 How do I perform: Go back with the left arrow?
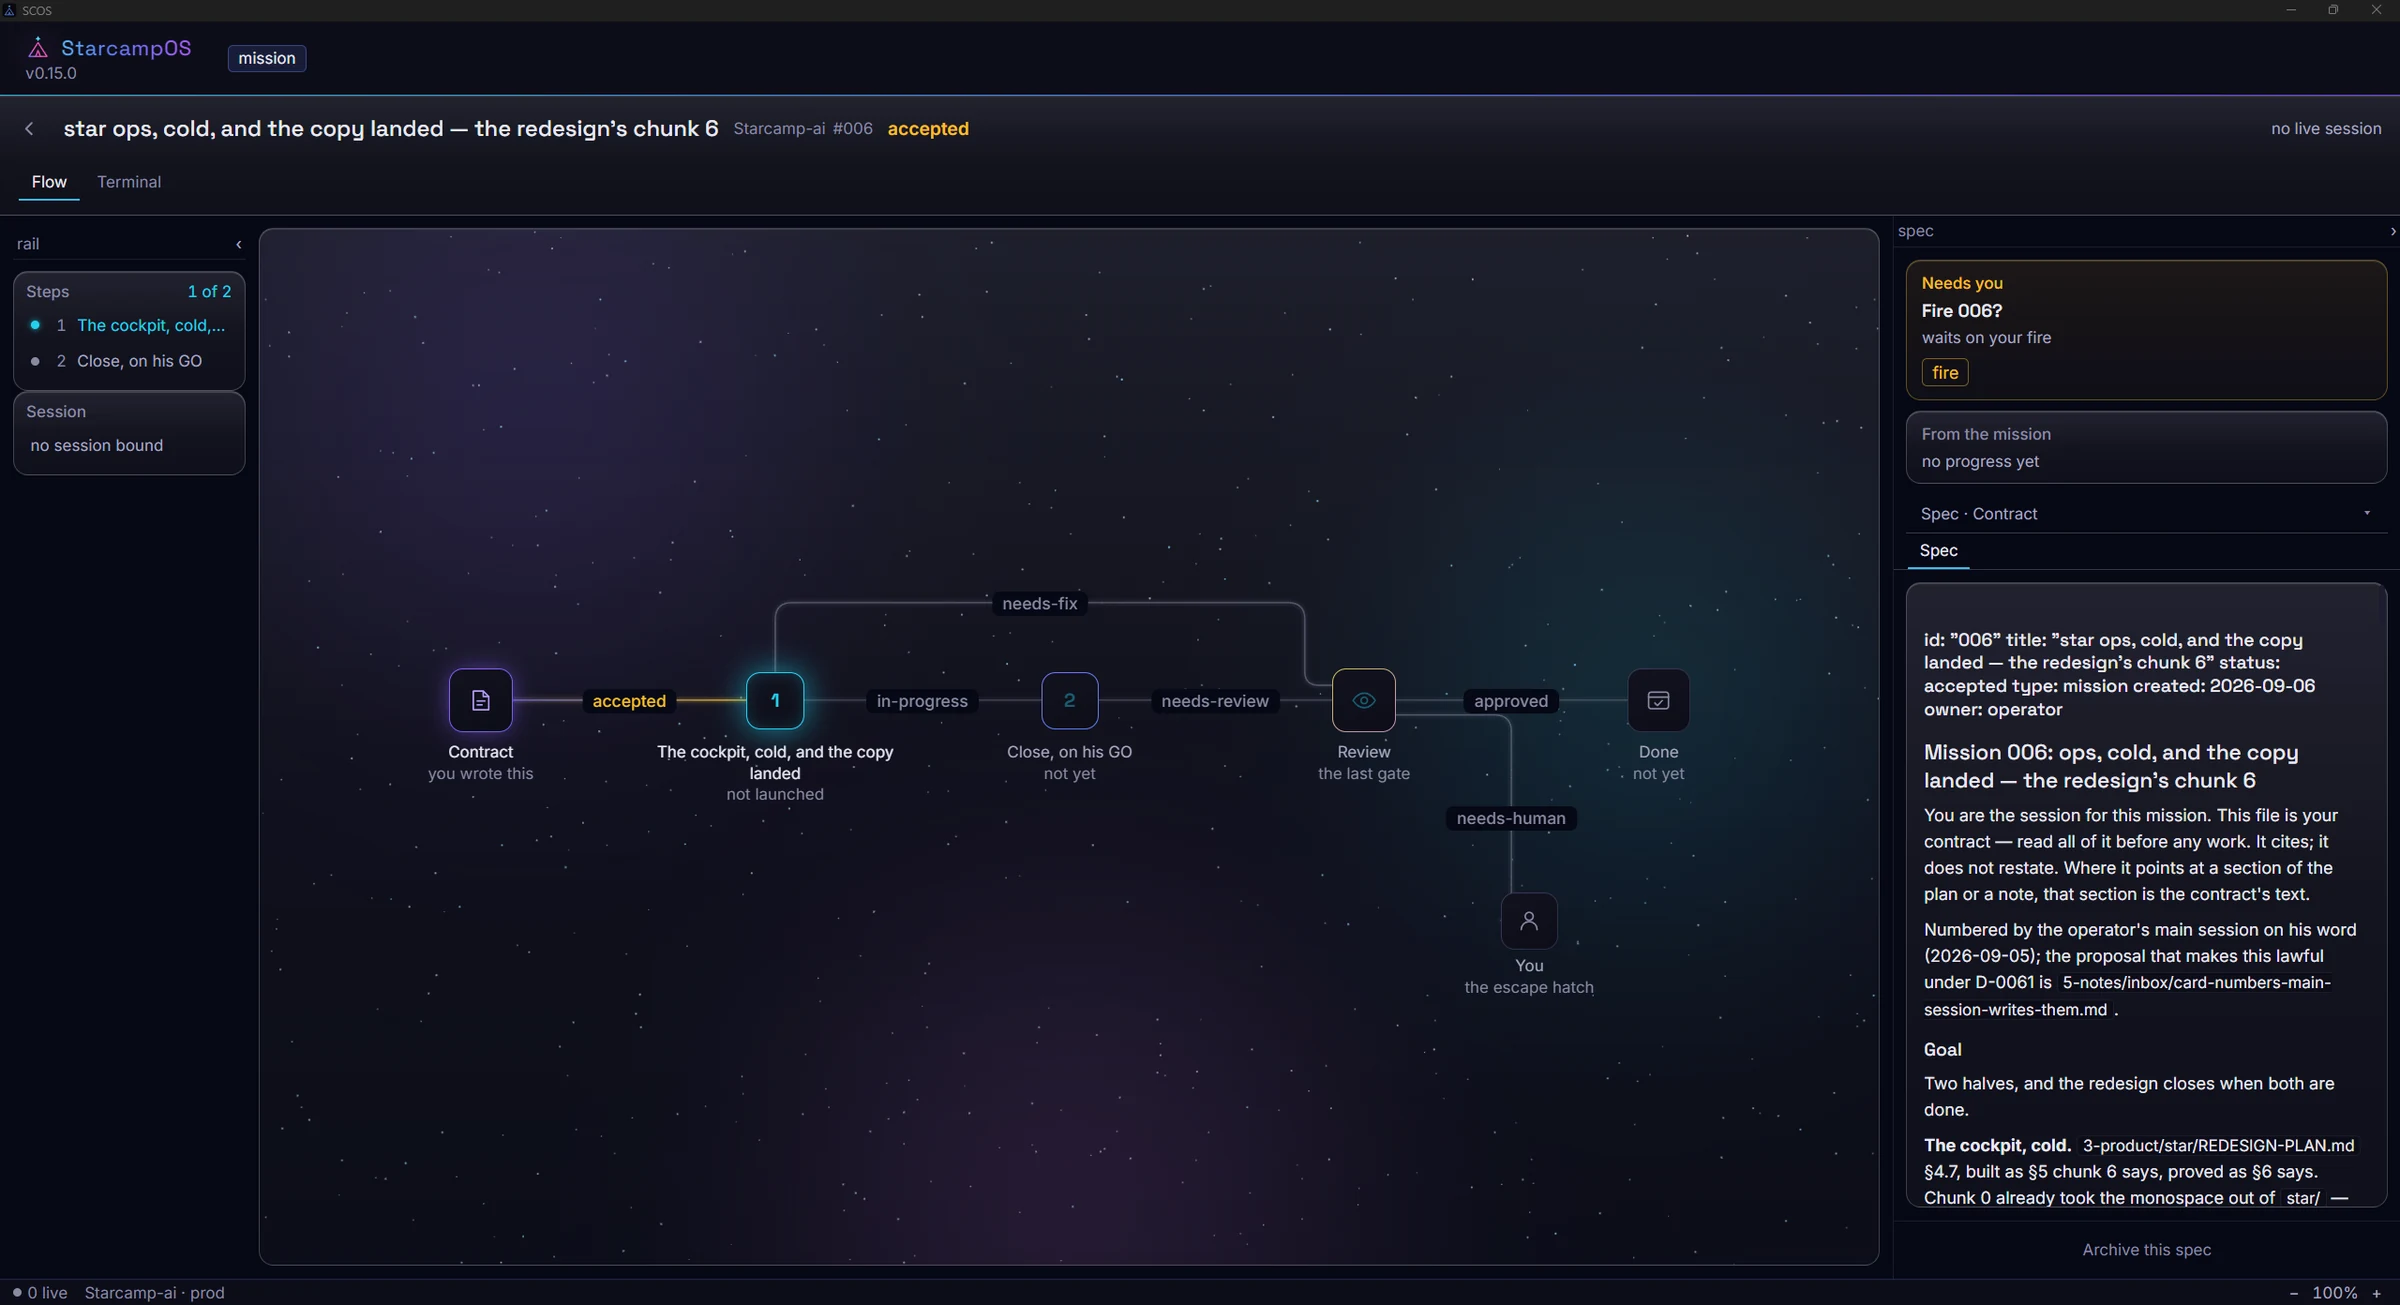tap(30, 129)
